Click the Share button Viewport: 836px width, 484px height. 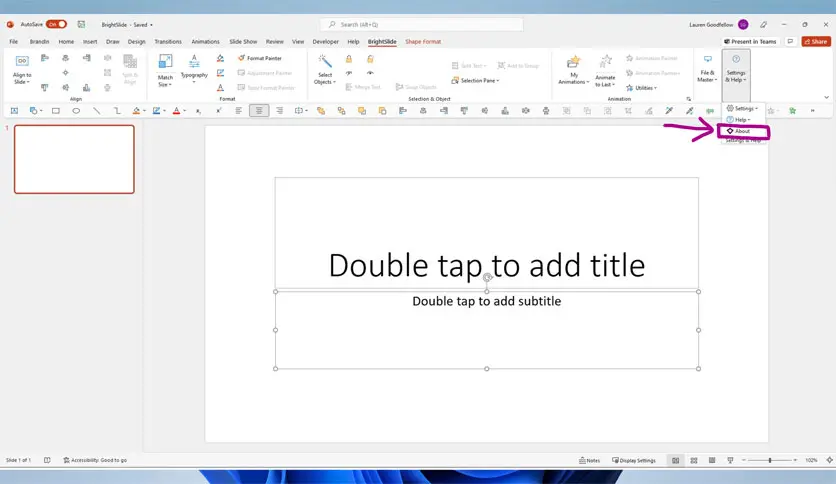(816, 42)
